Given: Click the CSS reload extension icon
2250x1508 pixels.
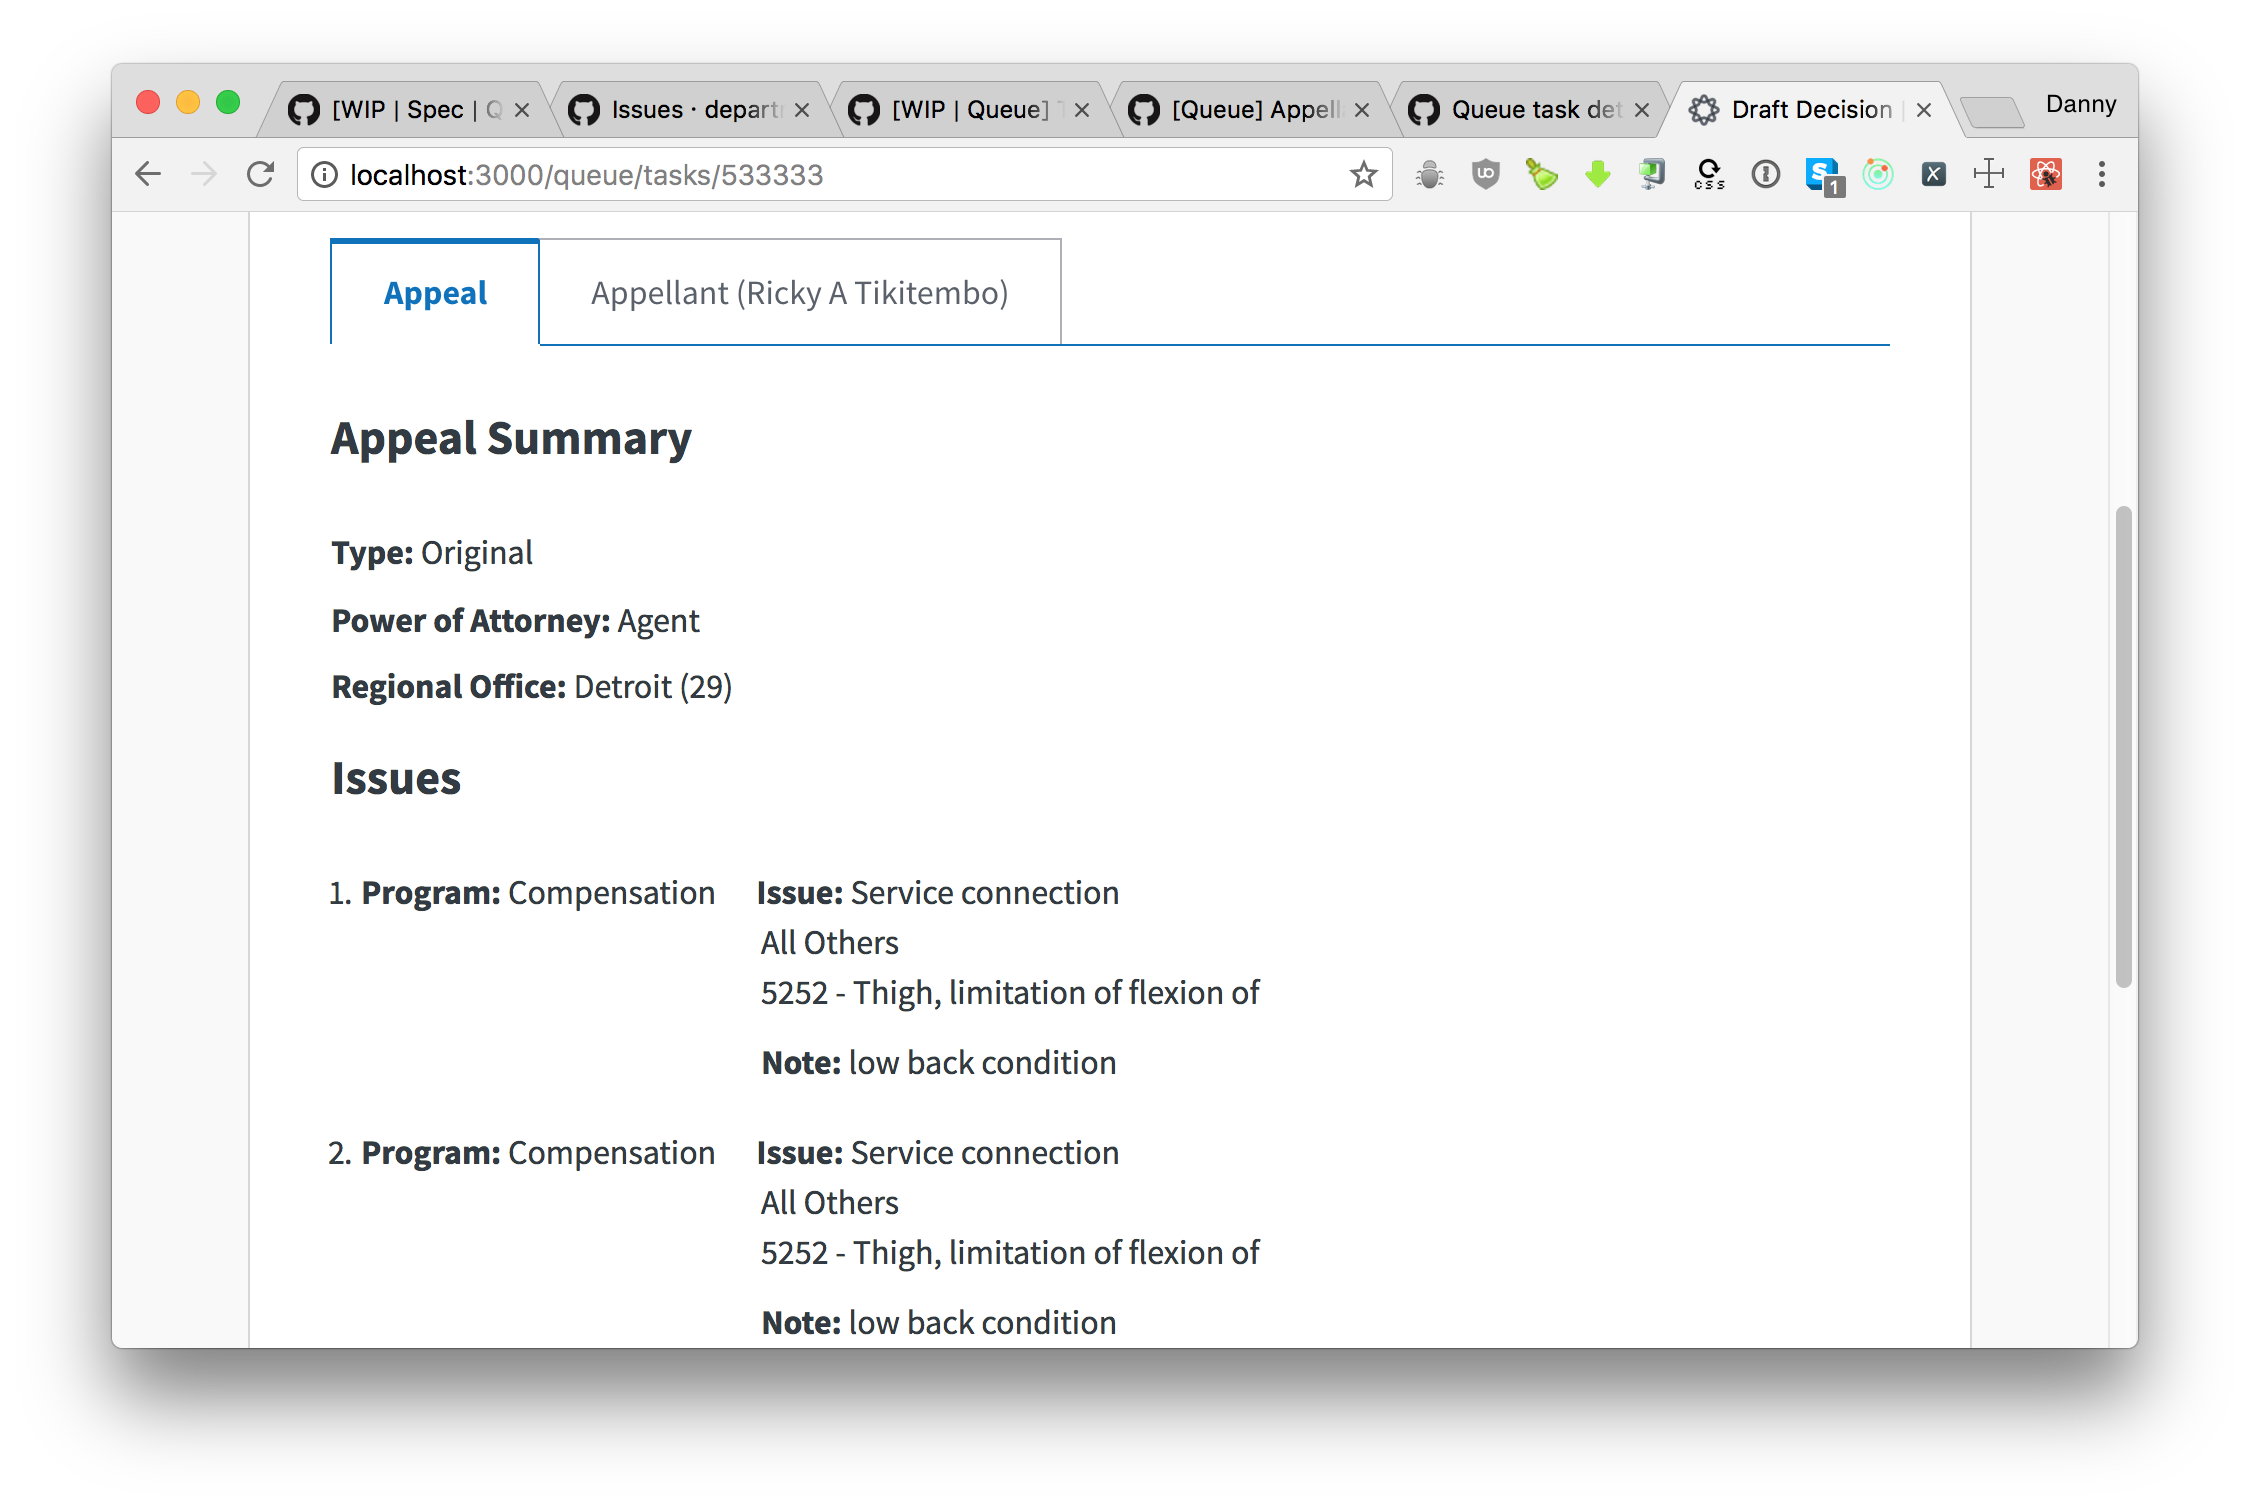Looking at the screenshot, I should [x=1709, y=175].
